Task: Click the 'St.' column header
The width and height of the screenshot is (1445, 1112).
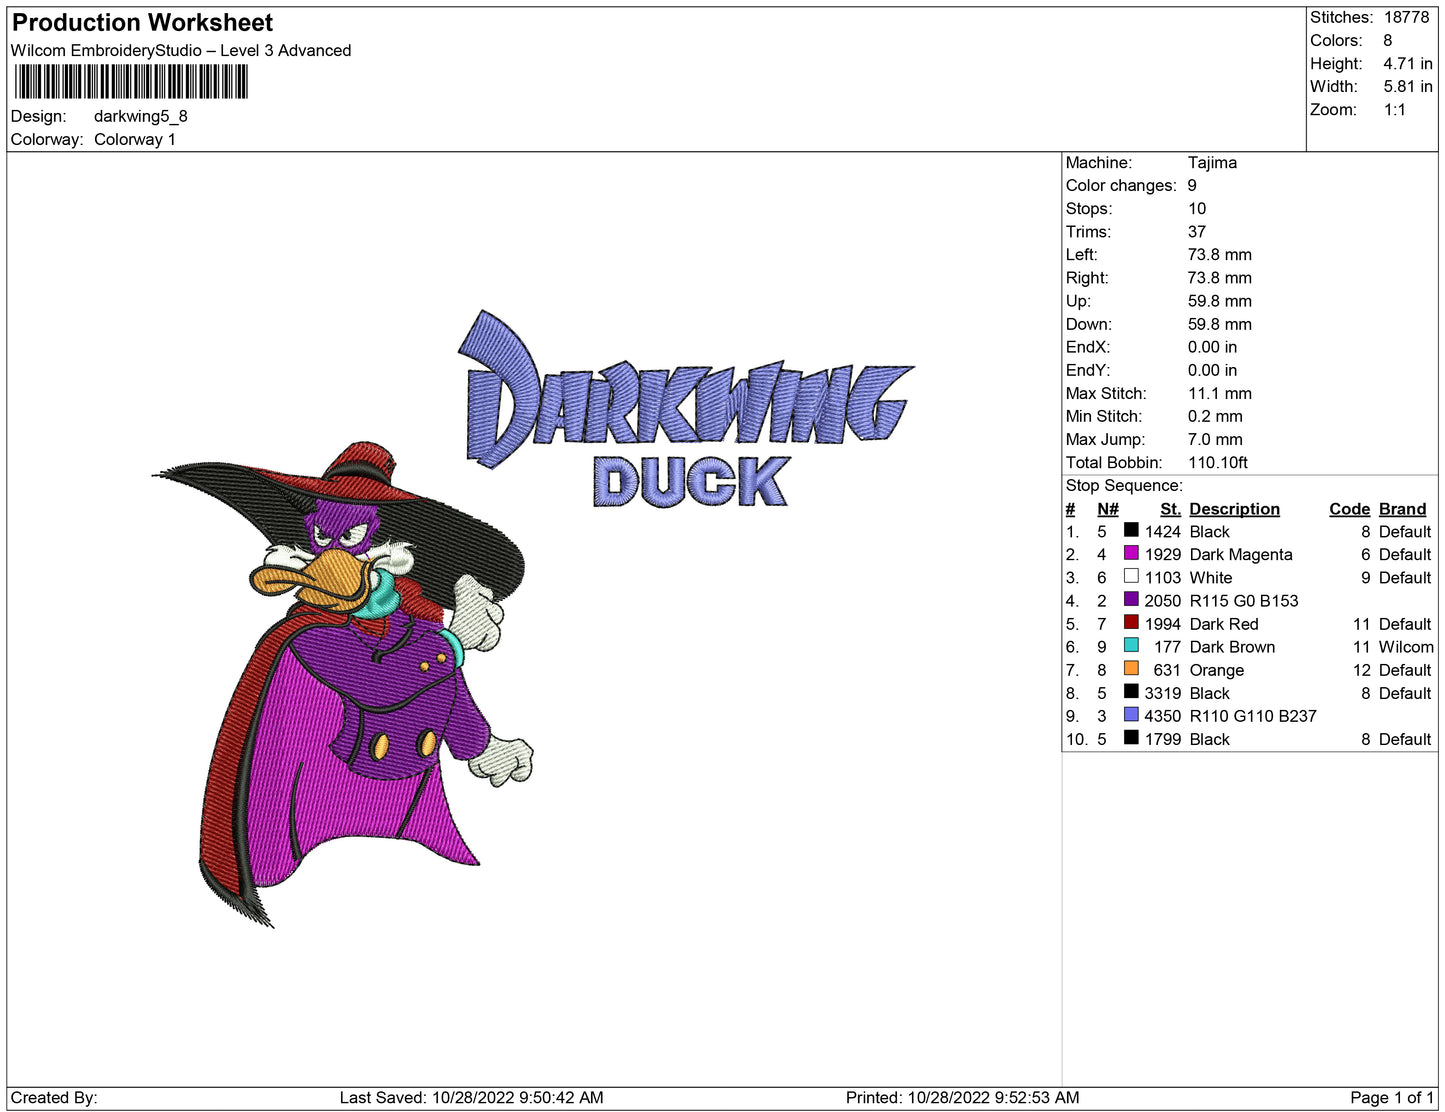Action: coord(1170,509)
